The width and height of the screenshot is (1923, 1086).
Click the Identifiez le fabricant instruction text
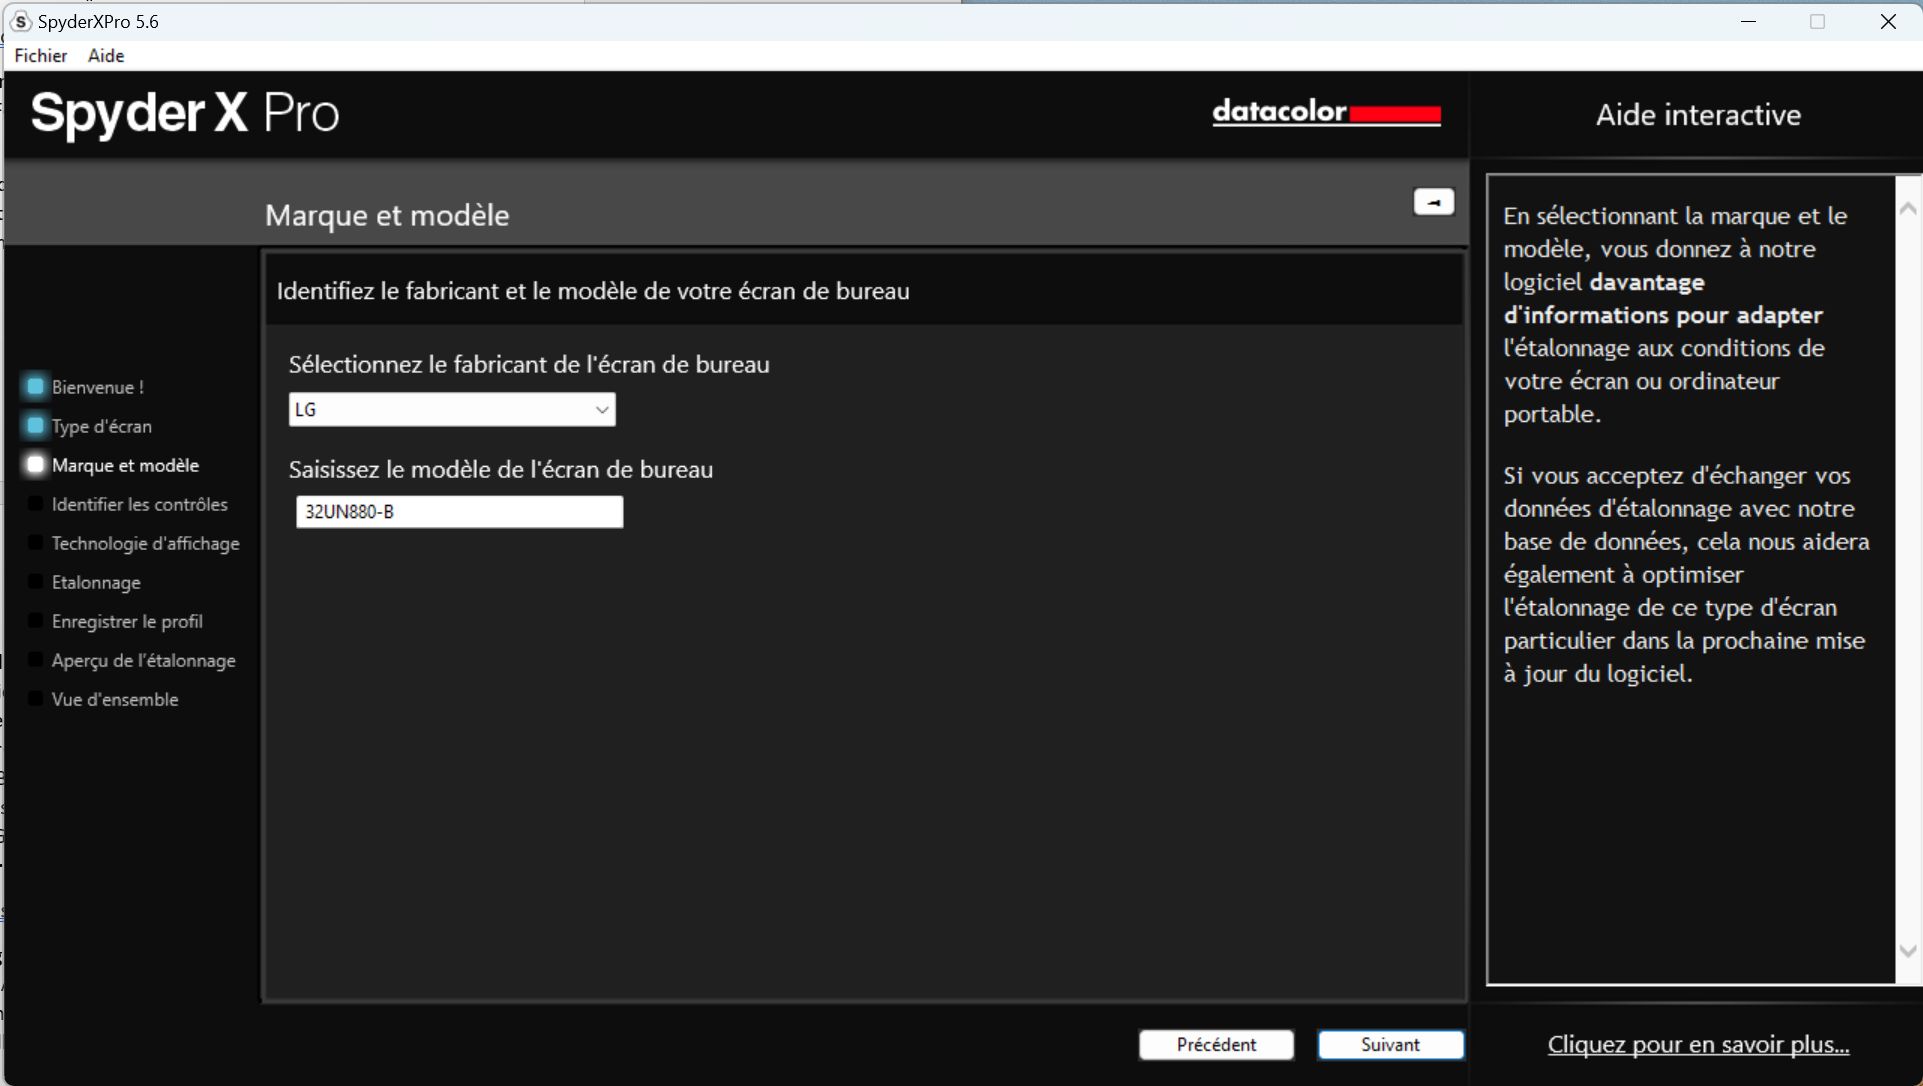pos(593,291)
